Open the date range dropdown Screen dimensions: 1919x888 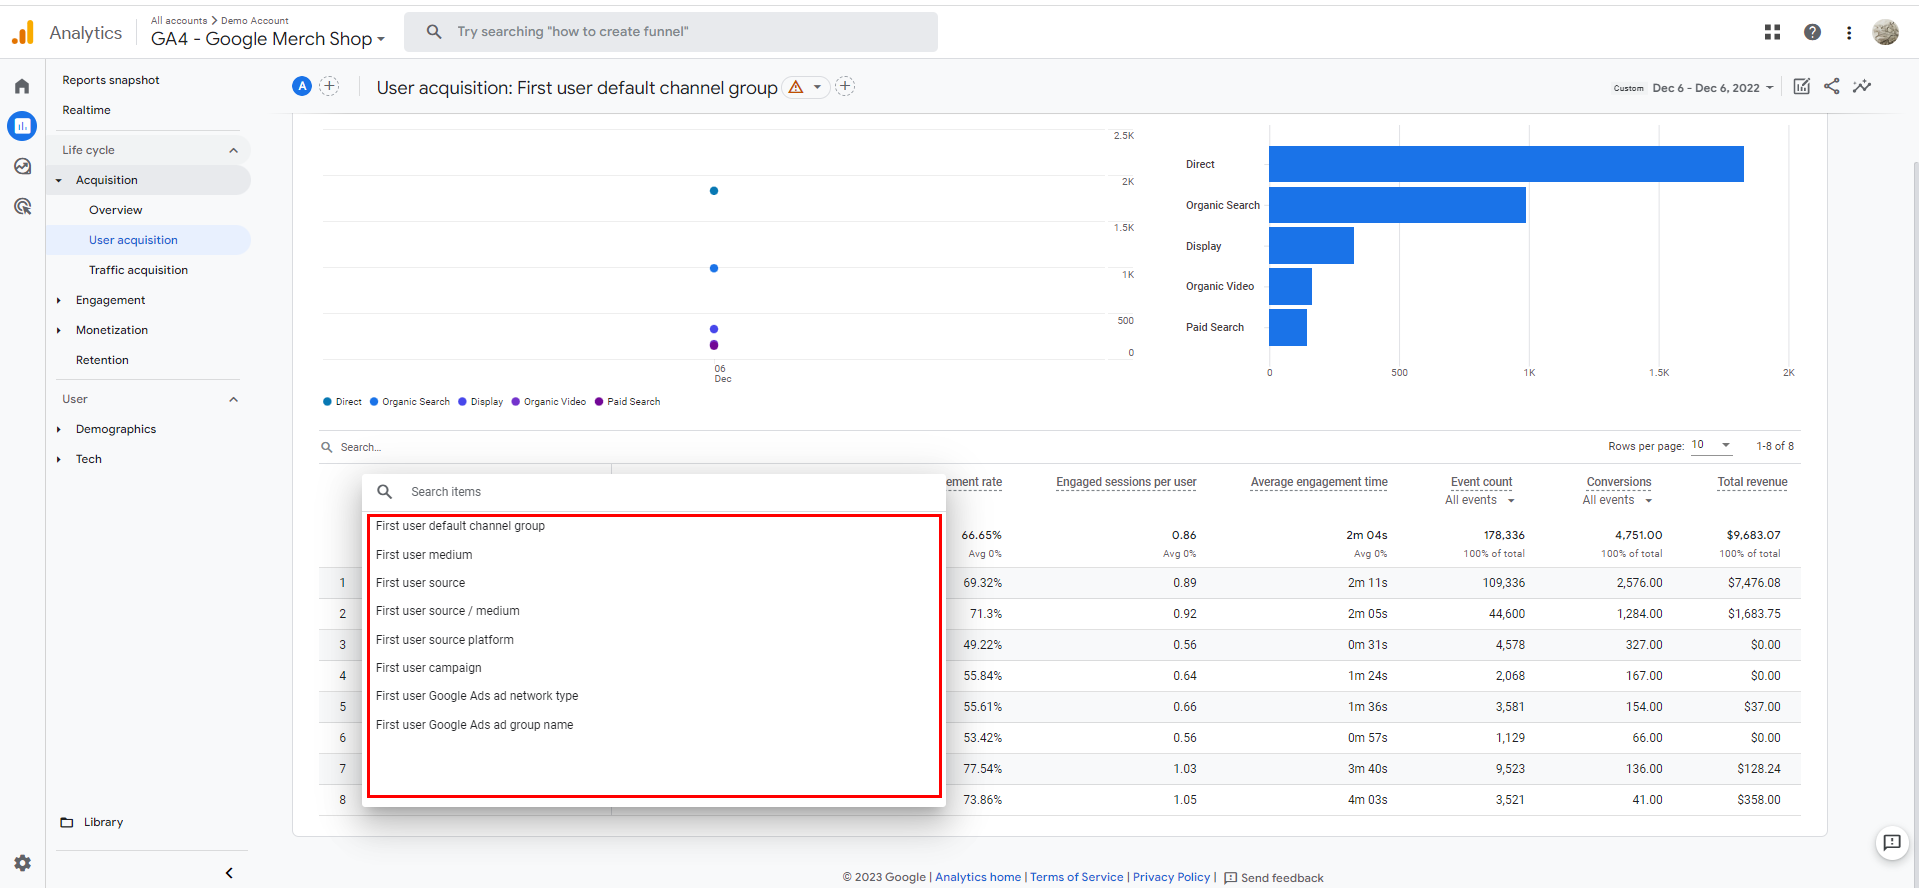pos(1712,88)
